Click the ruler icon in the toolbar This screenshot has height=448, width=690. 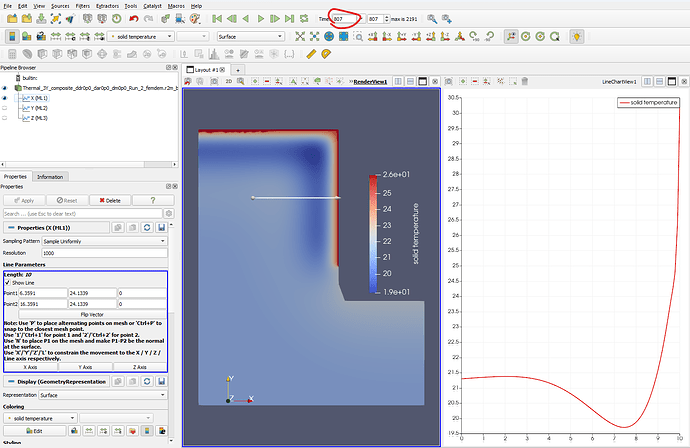[309, 53]
